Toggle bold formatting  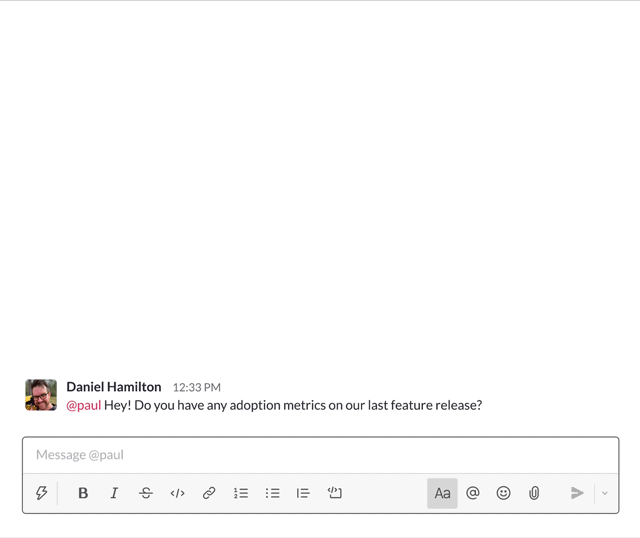coord(83,493)
